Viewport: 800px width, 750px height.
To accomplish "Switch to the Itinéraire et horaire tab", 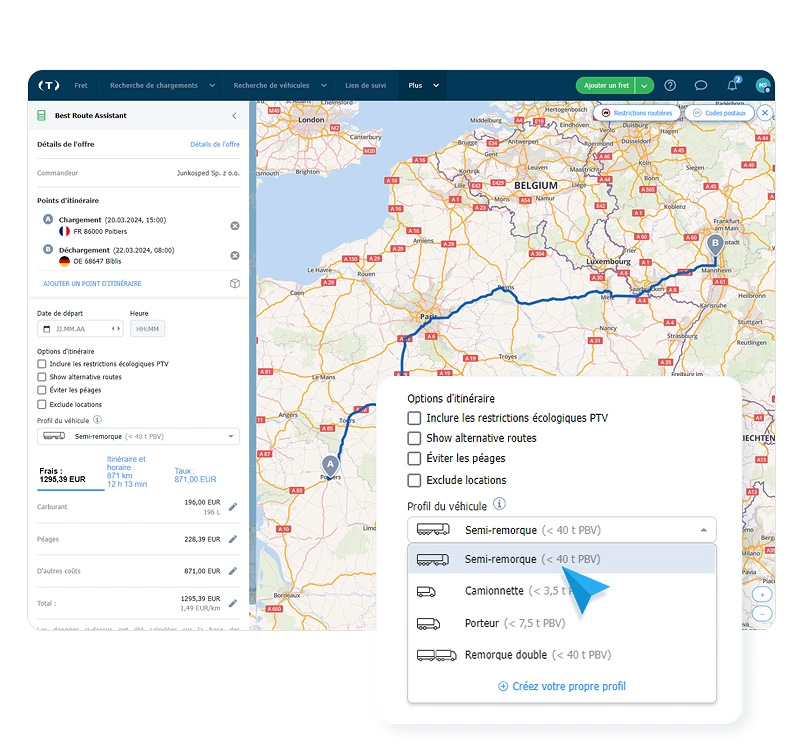I will click(x=127, y=471).
